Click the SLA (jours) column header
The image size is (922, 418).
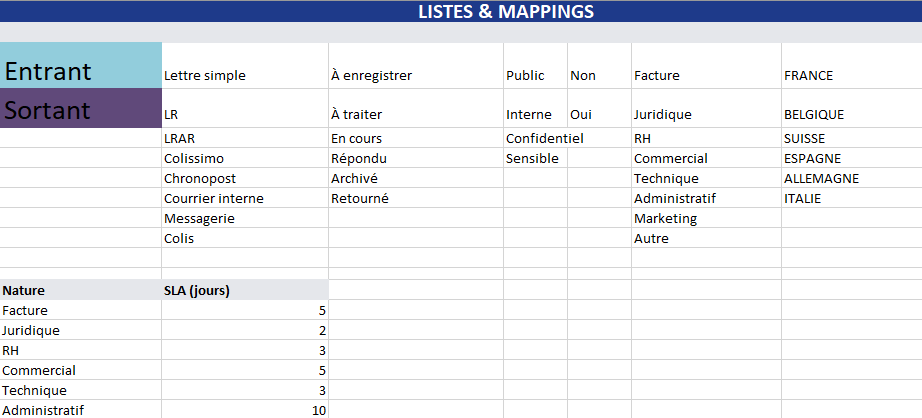[244, 291]
